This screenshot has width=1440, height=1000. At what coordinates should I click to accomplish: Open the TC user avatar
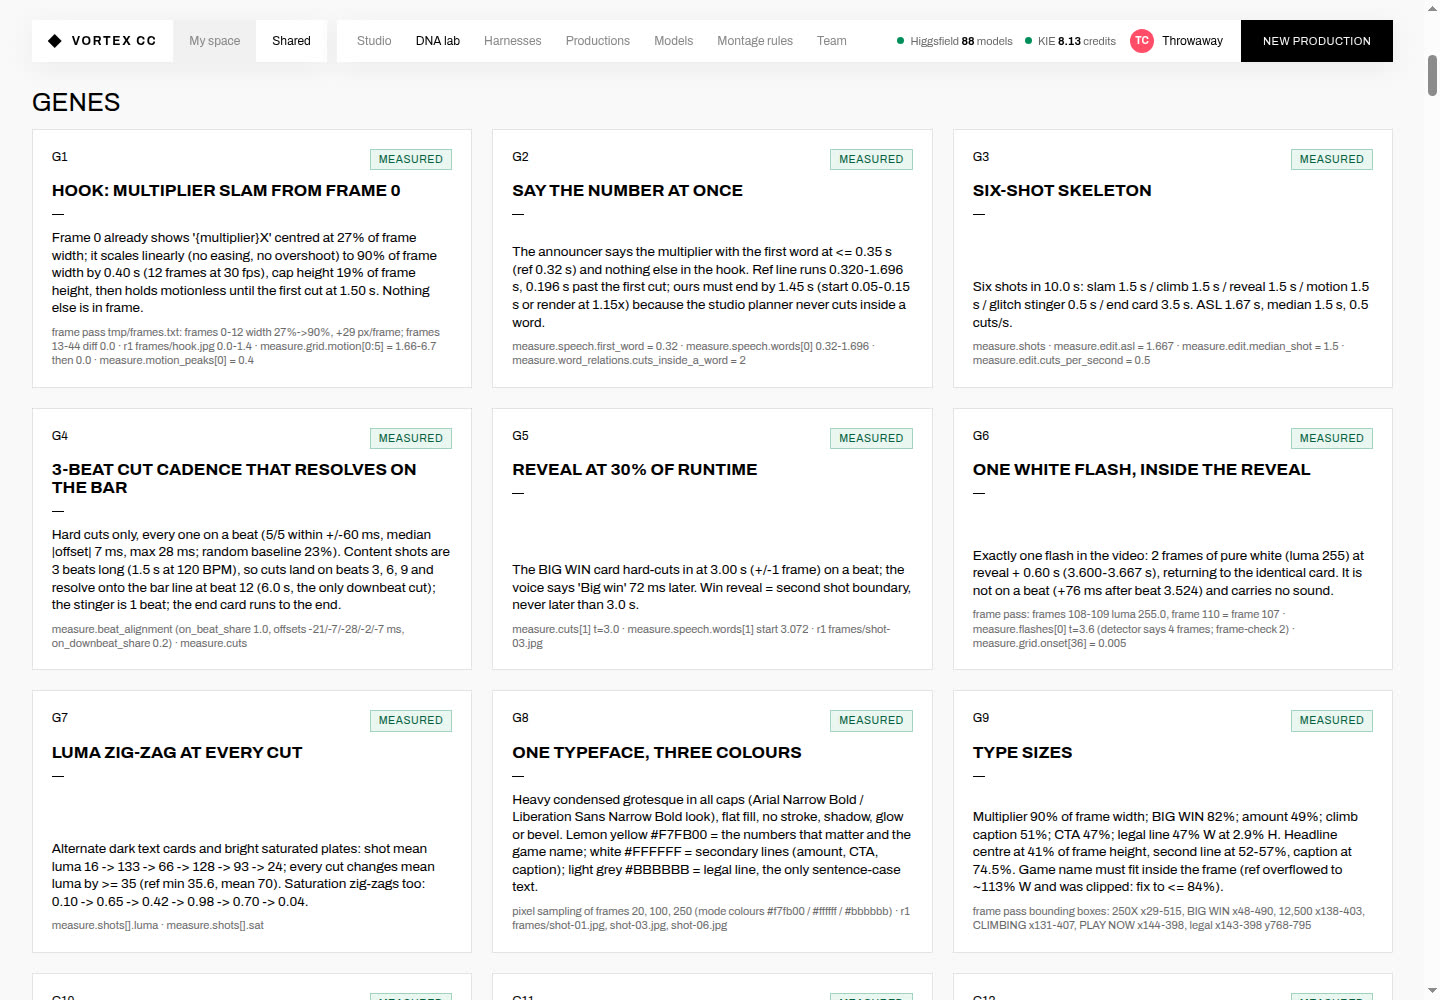[x=1141, y=41]
